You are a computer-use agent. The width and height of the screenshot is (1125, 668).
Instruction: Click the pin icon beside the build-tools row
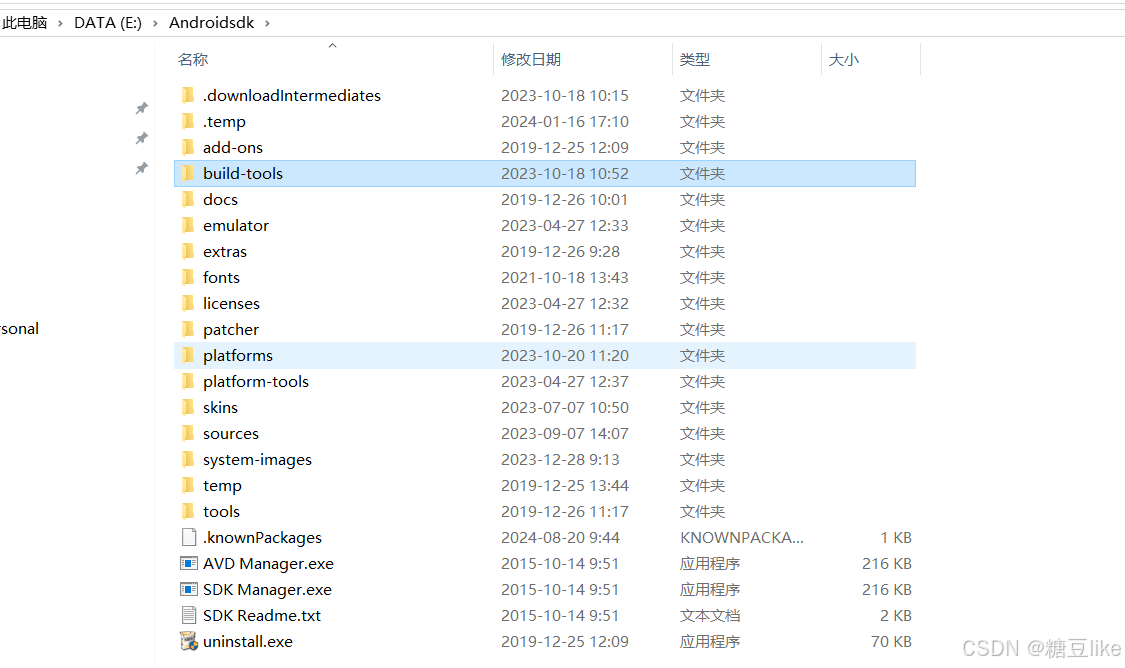click(141, 169)
